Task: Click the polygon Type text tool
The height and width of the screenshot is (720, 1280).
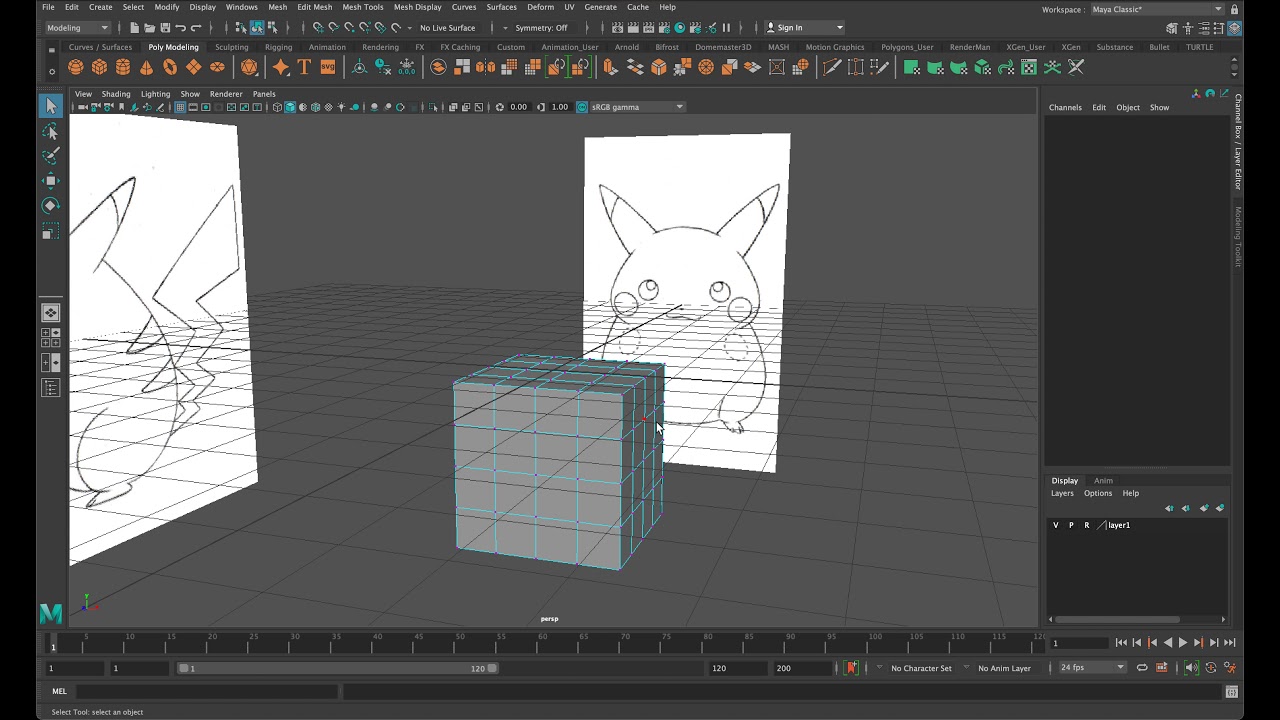Action: click(x=304, y=67)
